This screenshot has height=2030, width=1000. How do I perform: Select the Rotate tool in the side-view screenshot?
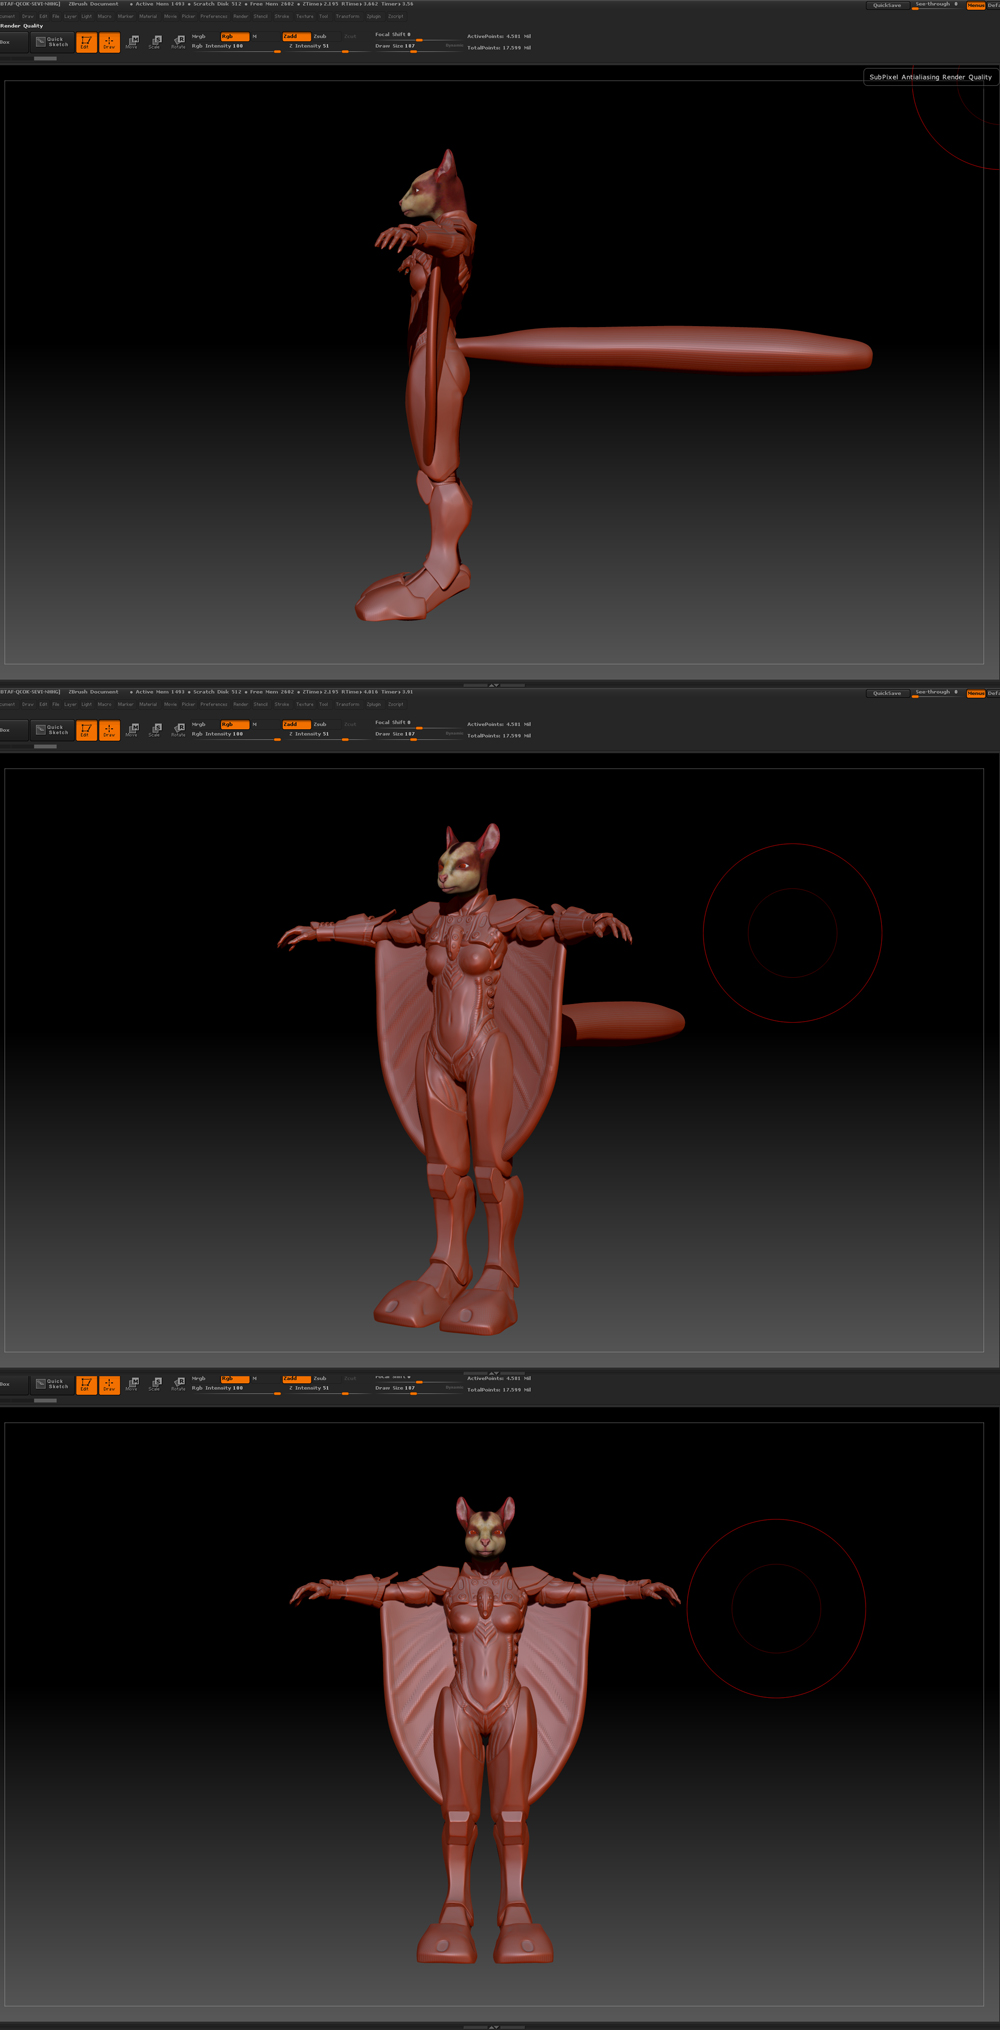point(178,42)
